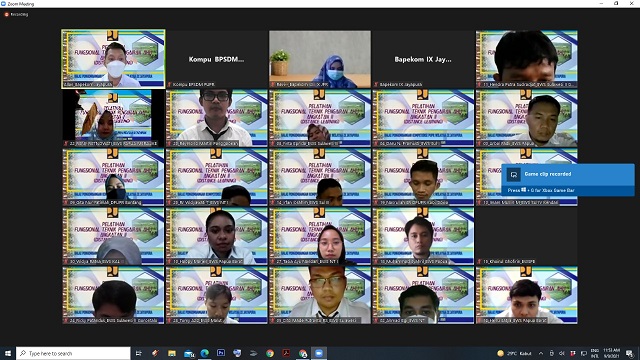
Task: Launch Microsoft Edge from taskbar
Action: tap(204, 353)
